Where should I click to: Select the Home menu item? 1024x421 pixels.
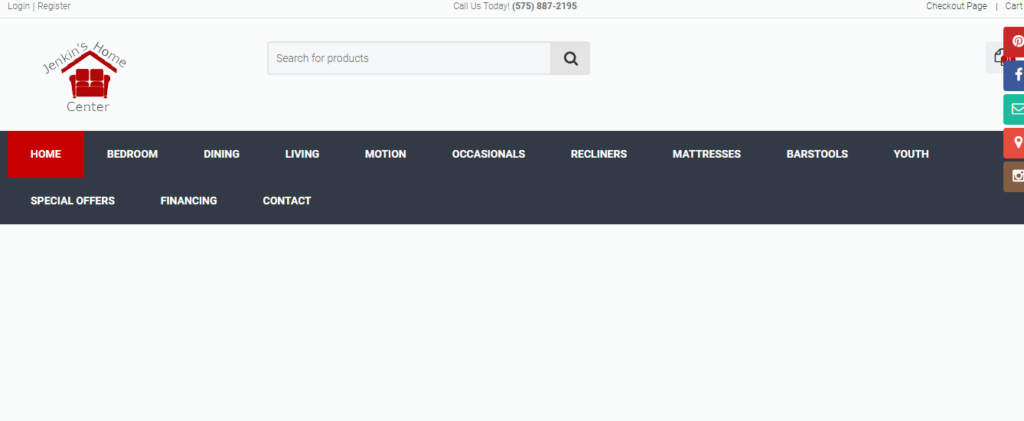(x=45, y=154)
